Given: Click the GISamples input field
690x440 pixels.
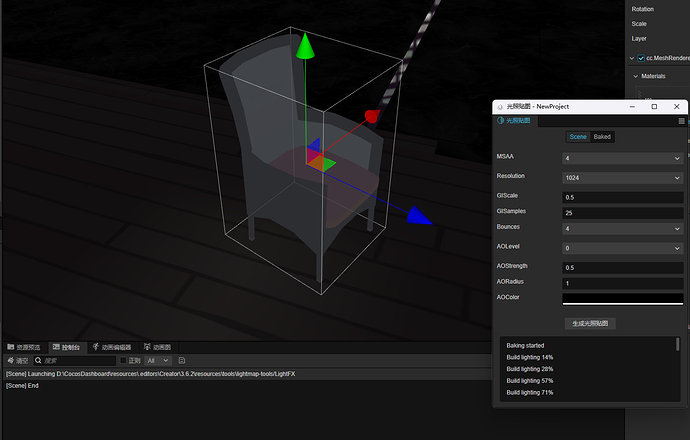Looking at the screenshot, I should pos(623,213).
